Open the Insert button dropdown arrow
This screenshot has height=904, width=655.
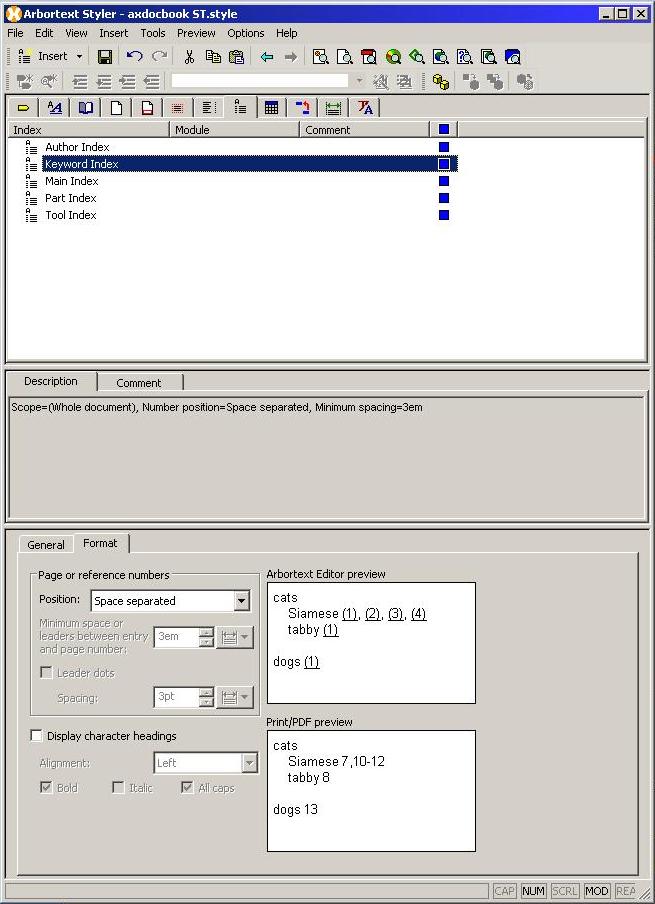(80, 56)
